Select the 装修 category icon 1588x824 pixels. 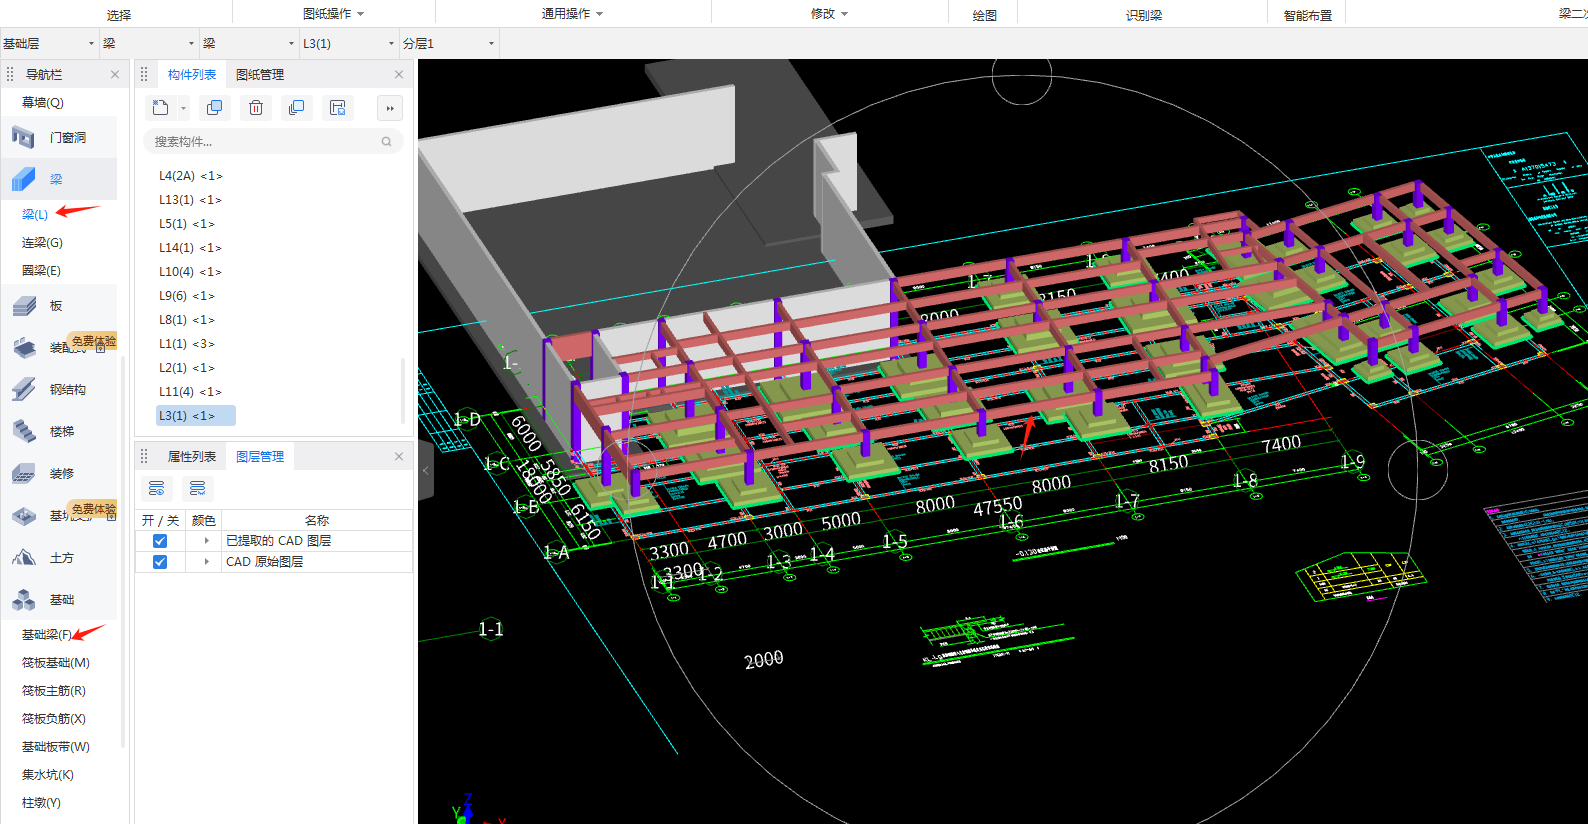click(24, 473)
